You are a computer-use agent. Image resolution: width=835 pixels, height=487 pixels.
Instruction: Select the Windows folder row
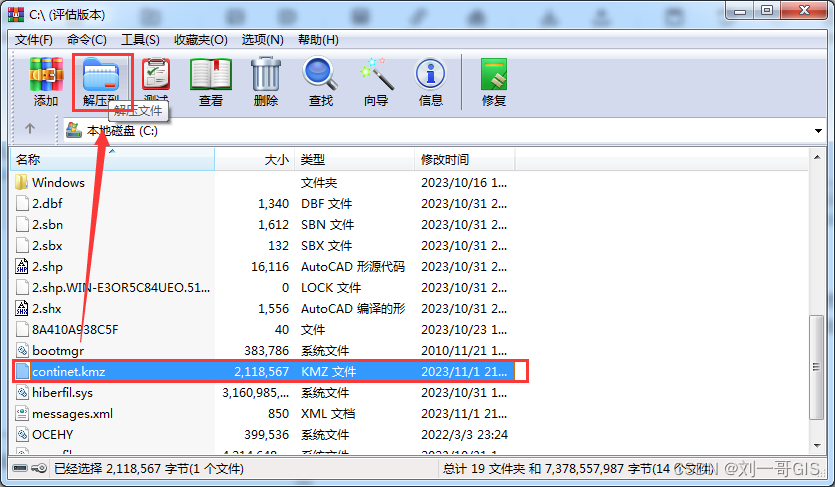click(x=263, y=183)
